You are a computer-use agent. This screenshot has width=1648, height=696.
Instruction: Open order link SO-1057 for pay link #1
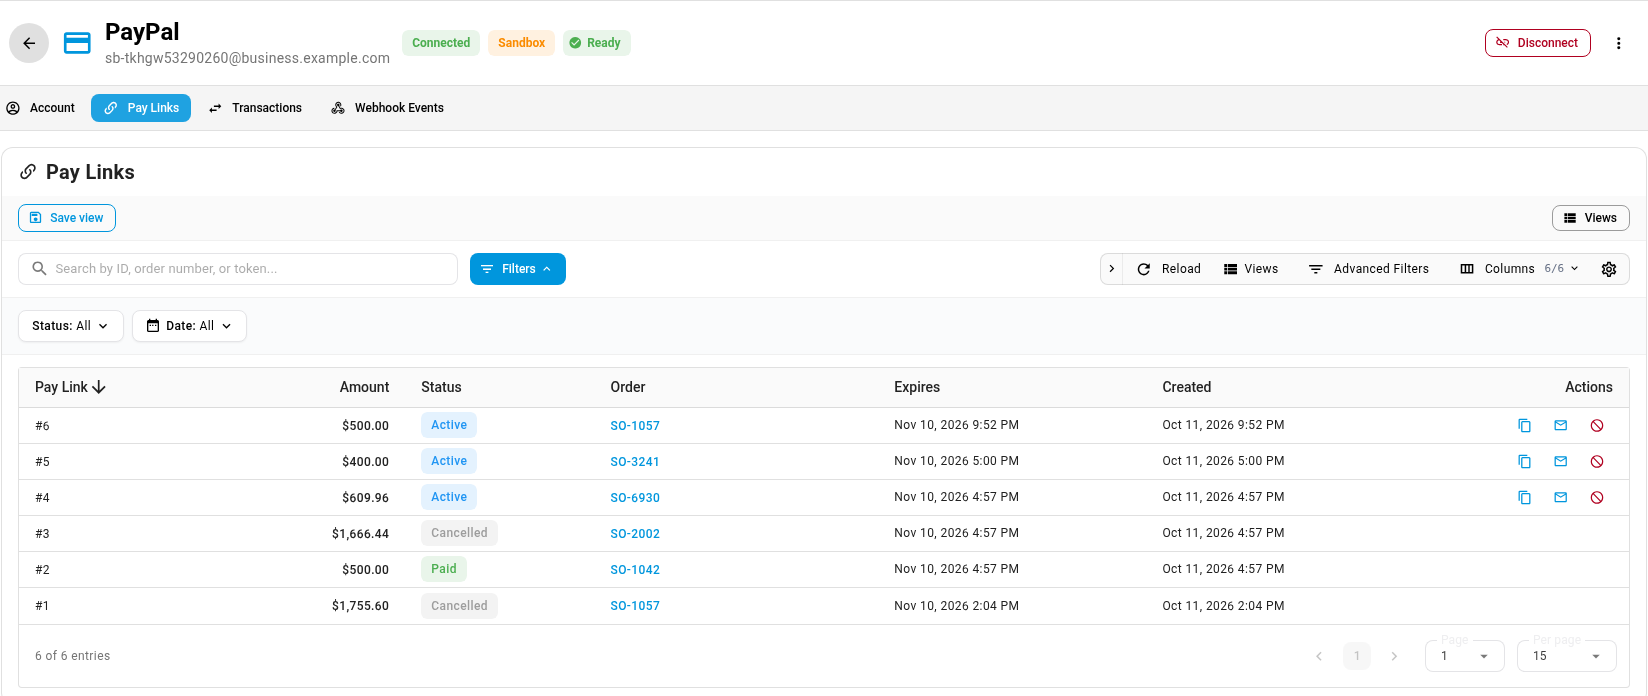(635, 606)
